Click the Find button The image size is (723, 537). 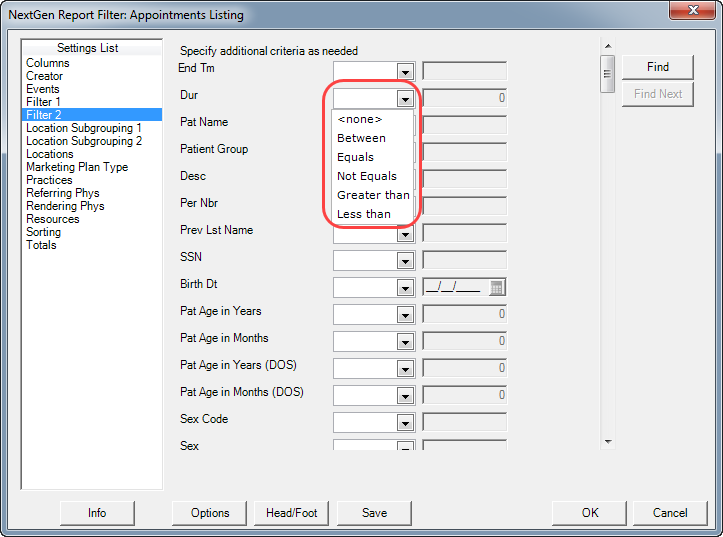click(x=658, y=67)
